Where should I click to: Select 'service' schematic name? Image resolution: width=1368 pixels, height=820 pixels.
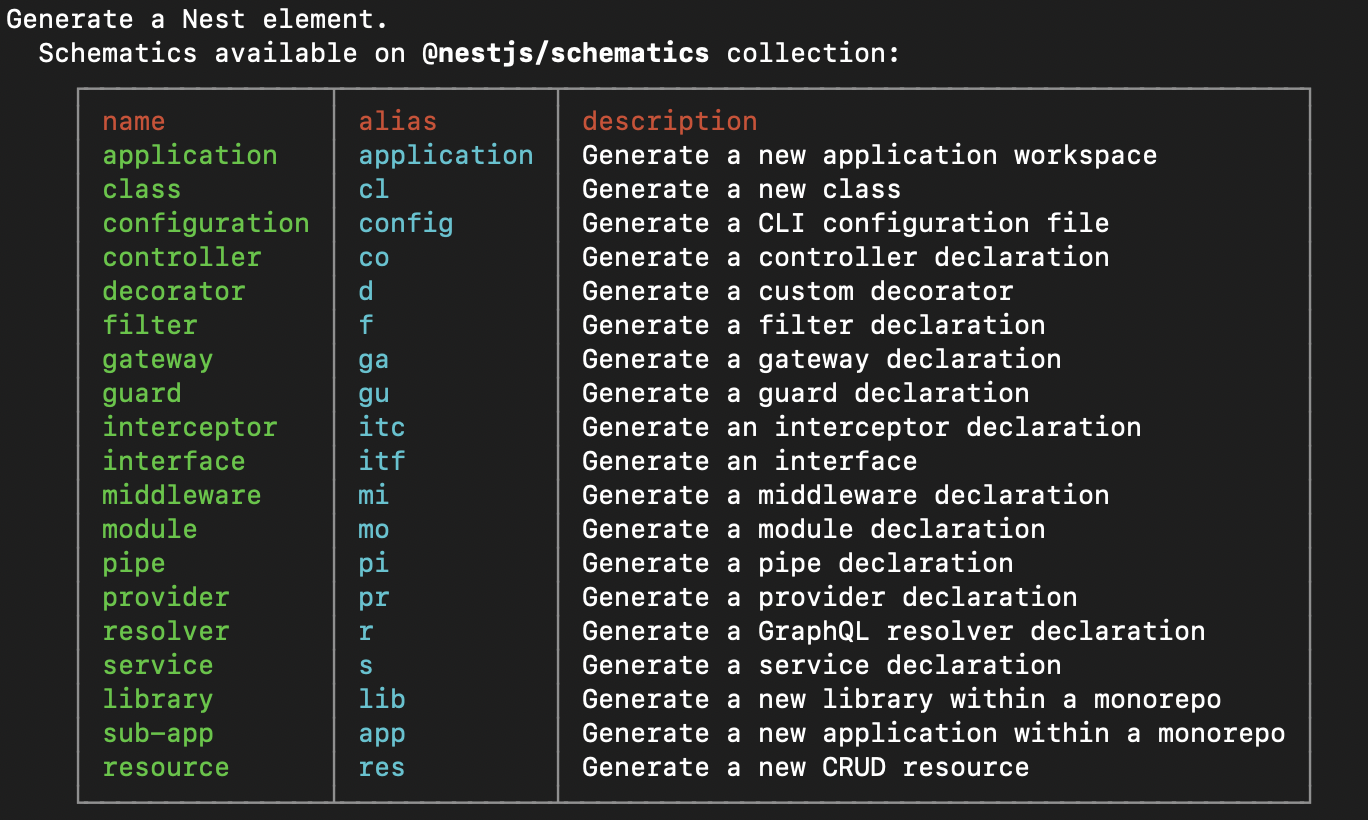click(158, 666)
